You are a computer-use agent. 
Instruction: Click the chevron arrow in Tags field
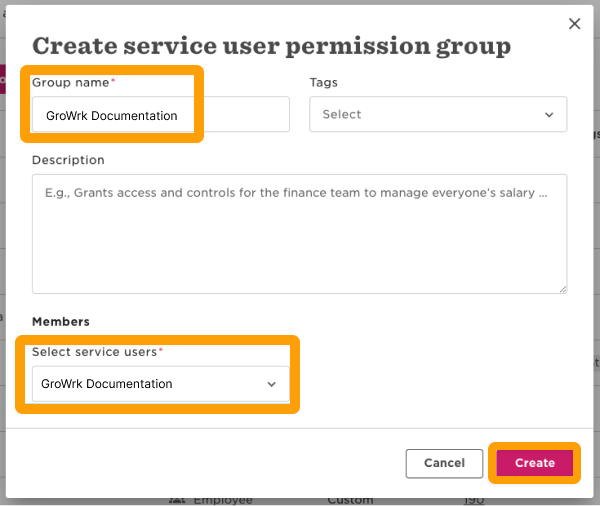pyautogui.click(x=549, y=115)
